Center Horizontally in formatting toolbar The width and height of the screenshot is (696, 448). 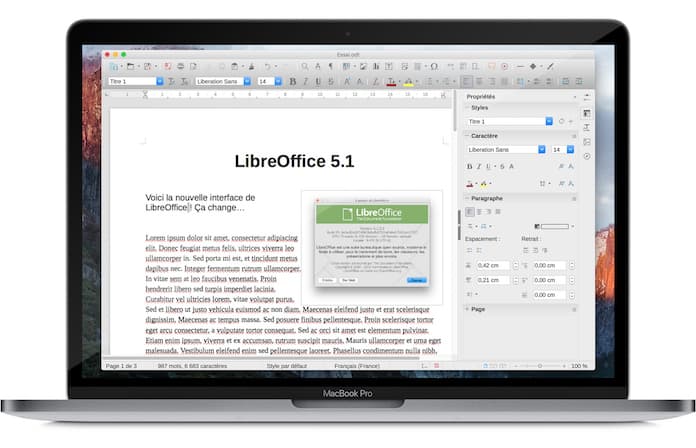pos(479,81)
